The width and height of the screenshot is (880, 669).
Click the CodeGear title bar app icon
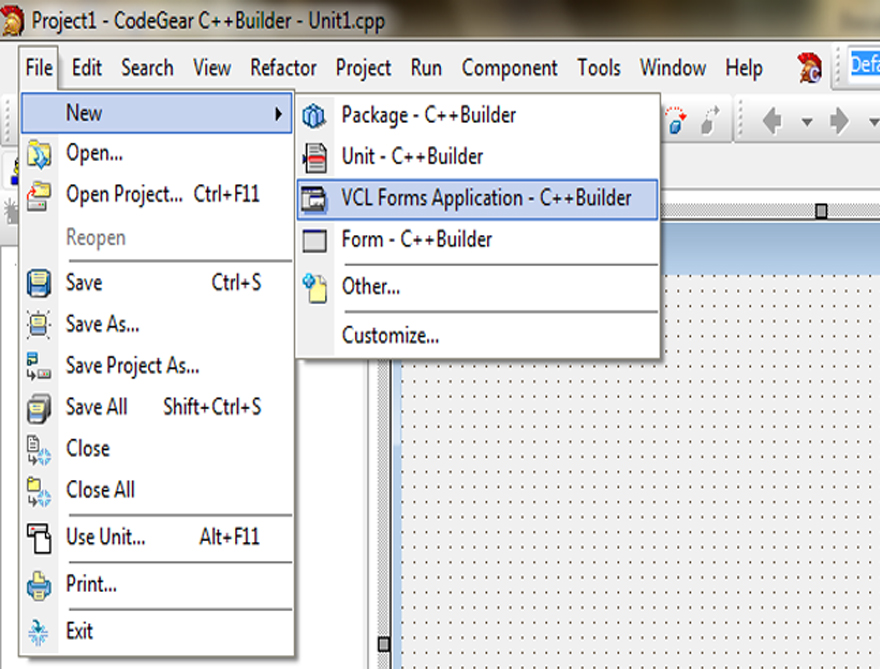(x=12, y=20)
